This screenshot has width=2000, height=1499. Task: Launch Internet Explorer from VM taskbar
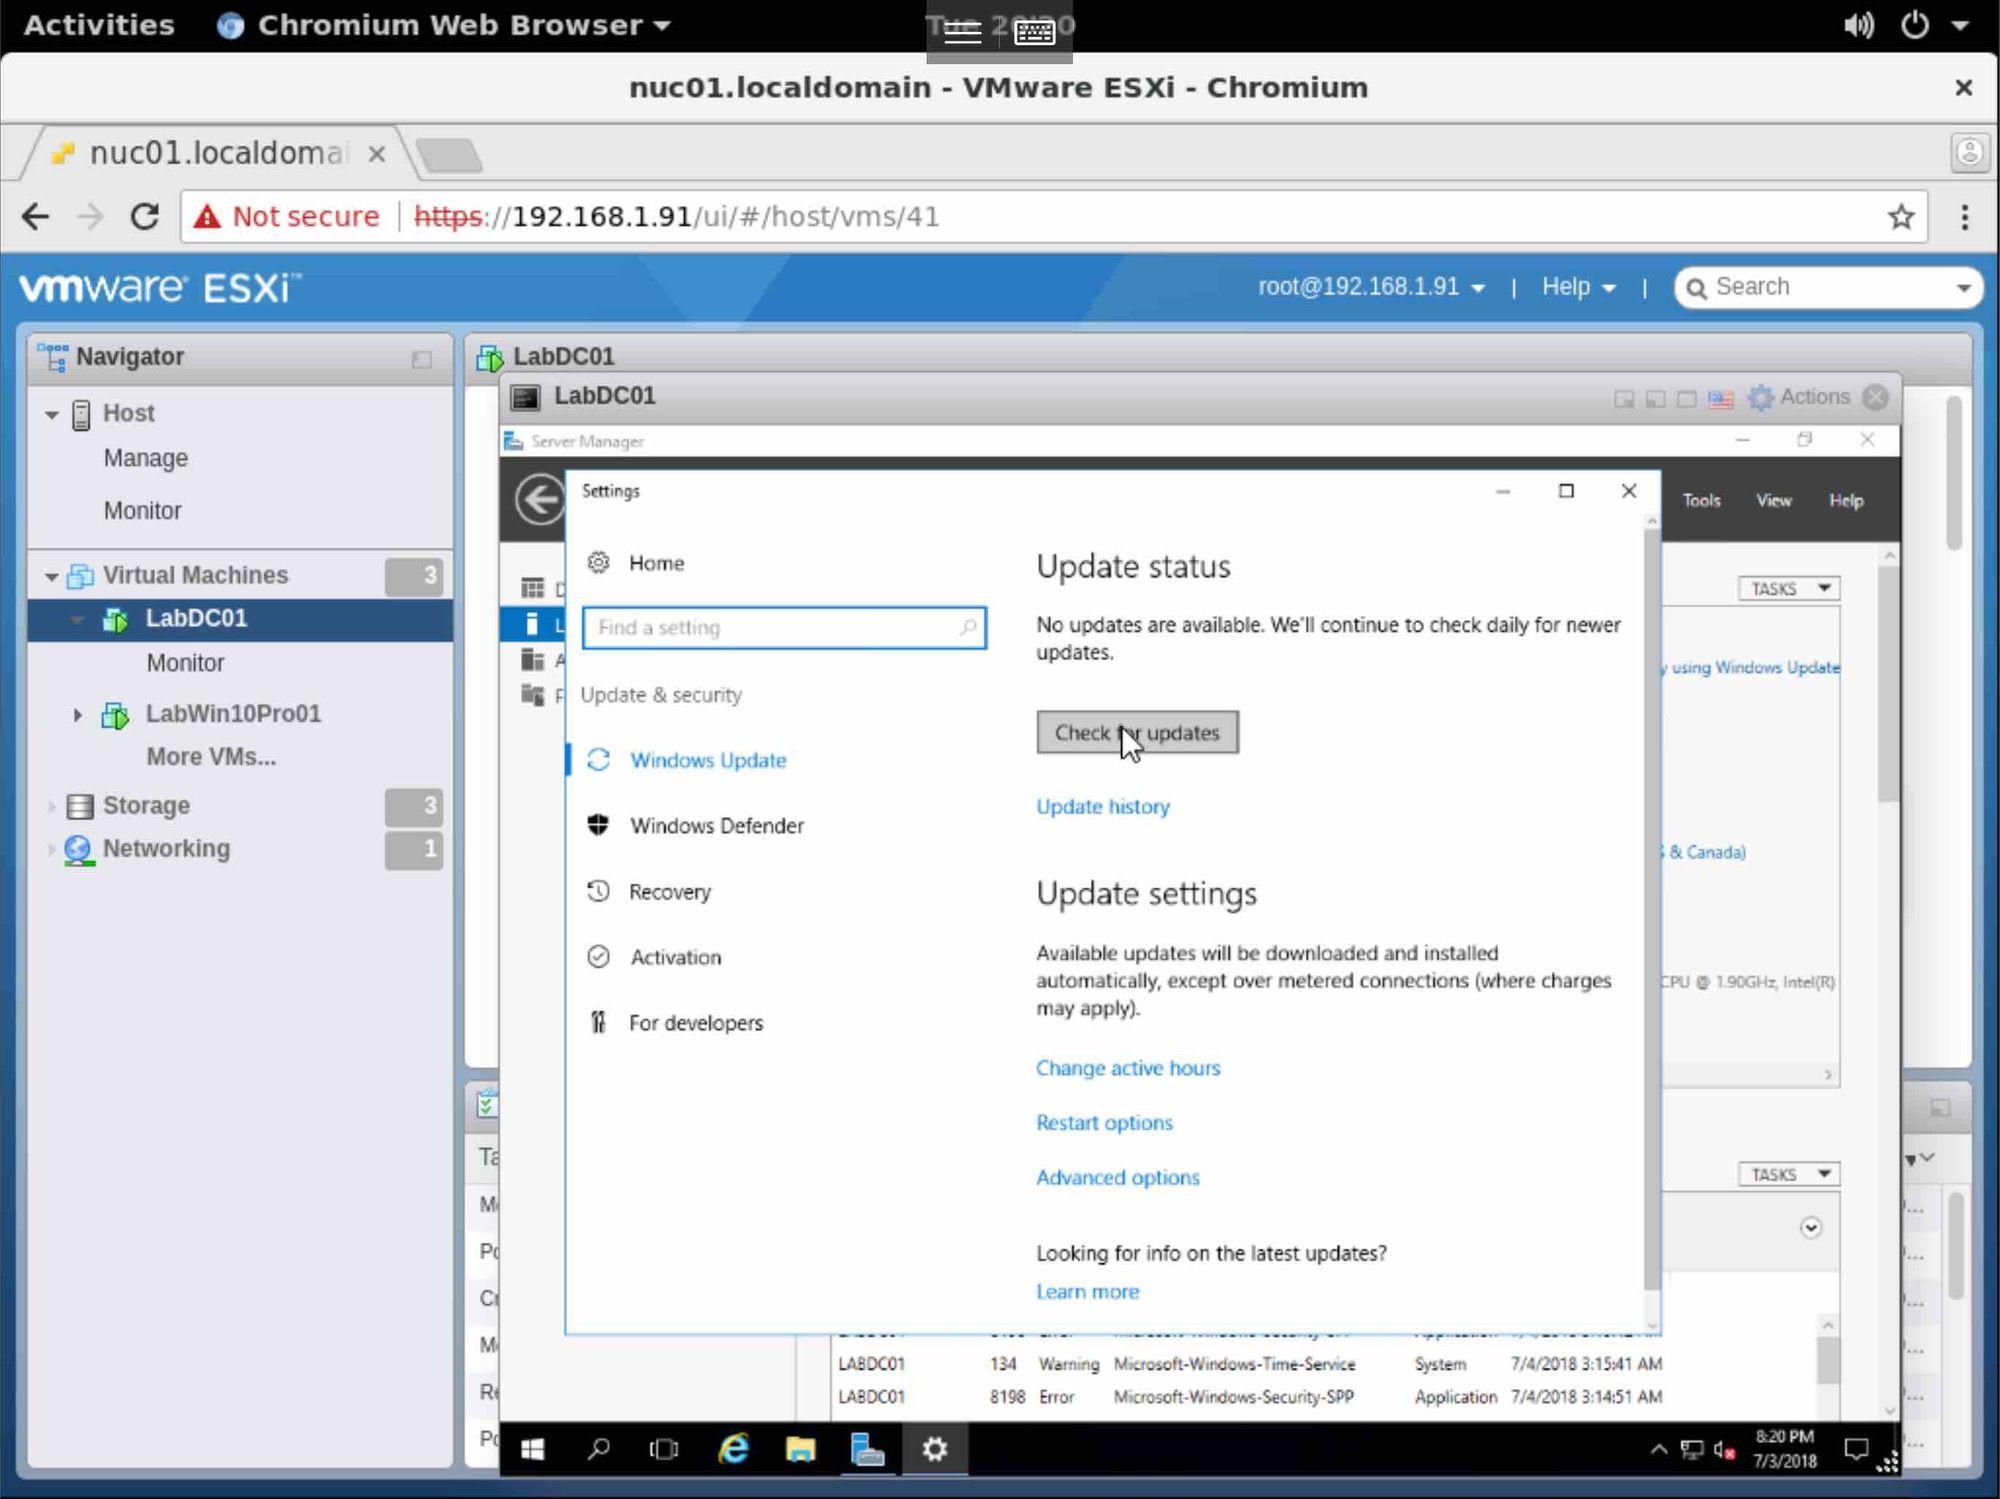734,1449
